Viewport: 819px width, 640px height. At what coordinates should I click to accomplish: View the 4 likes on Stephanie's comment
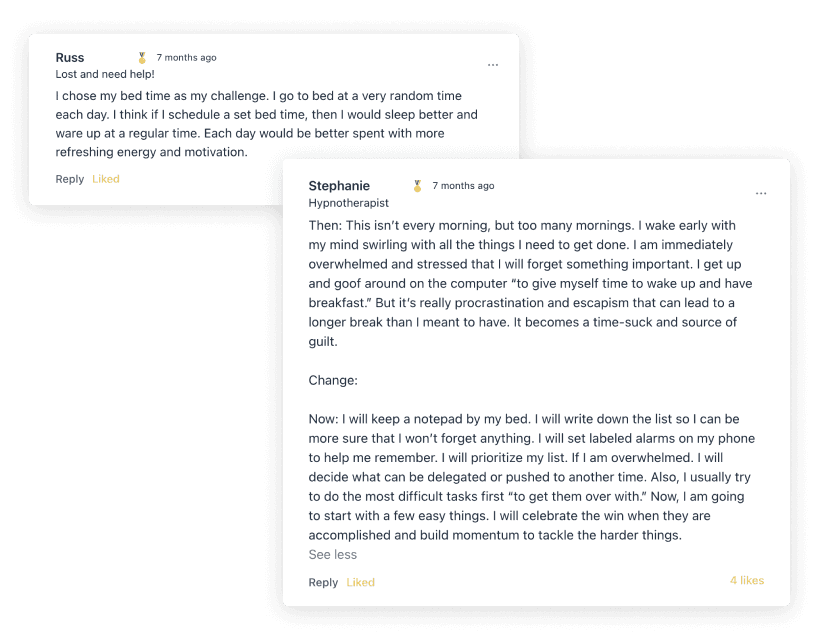pyautogui.click(x=746, y=580)
